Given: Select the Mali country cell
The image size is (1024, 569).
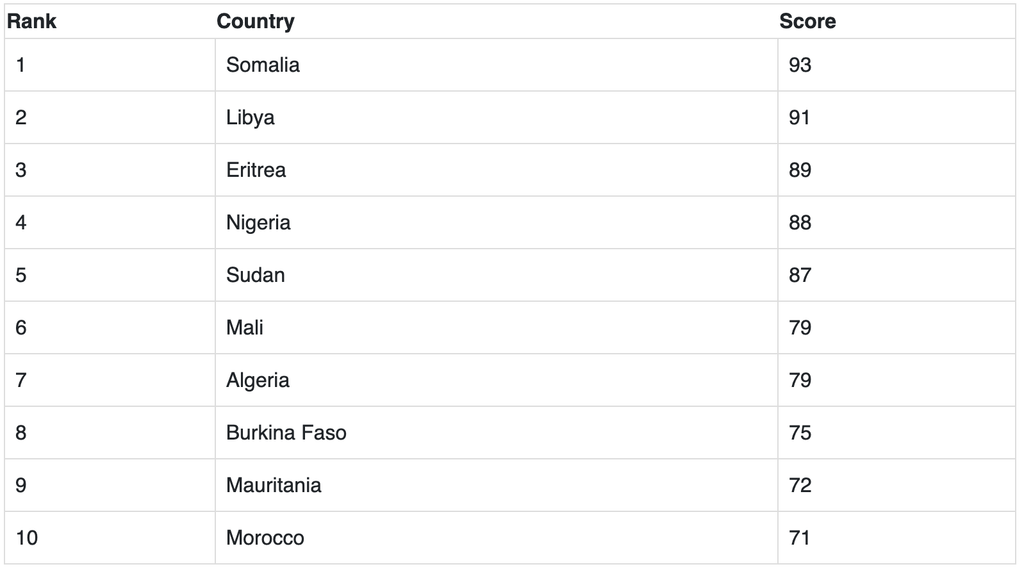Looking at the screenshot, I should [x=245, y=328].
